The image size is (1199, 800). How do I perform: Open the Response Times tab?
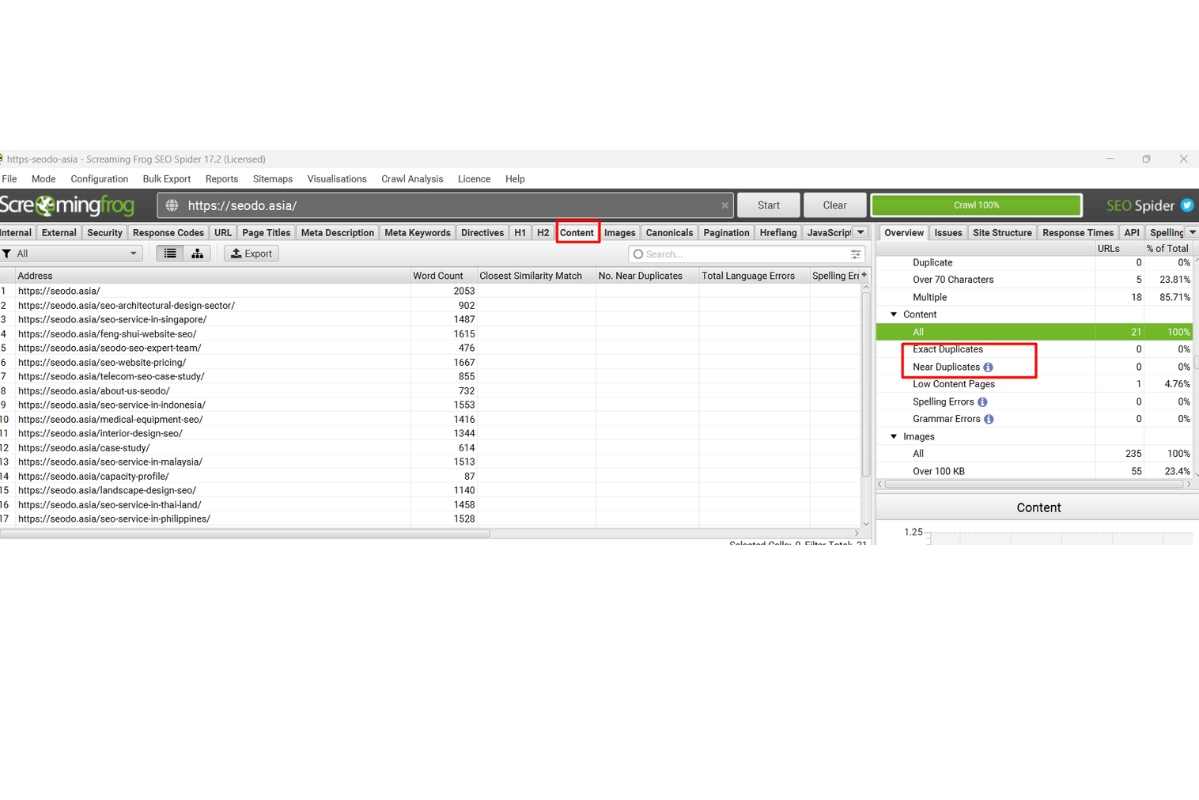click(1078, 233)
